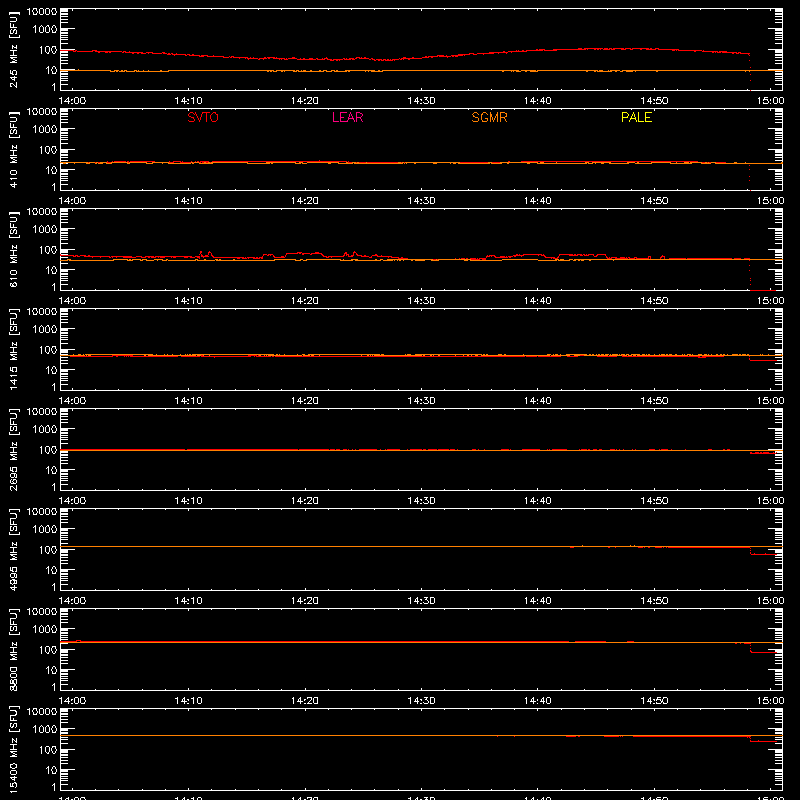Click the 10000 y-tick on the 245 MHz plot
This screenshot has width=800, height=800.
[42, 12]
